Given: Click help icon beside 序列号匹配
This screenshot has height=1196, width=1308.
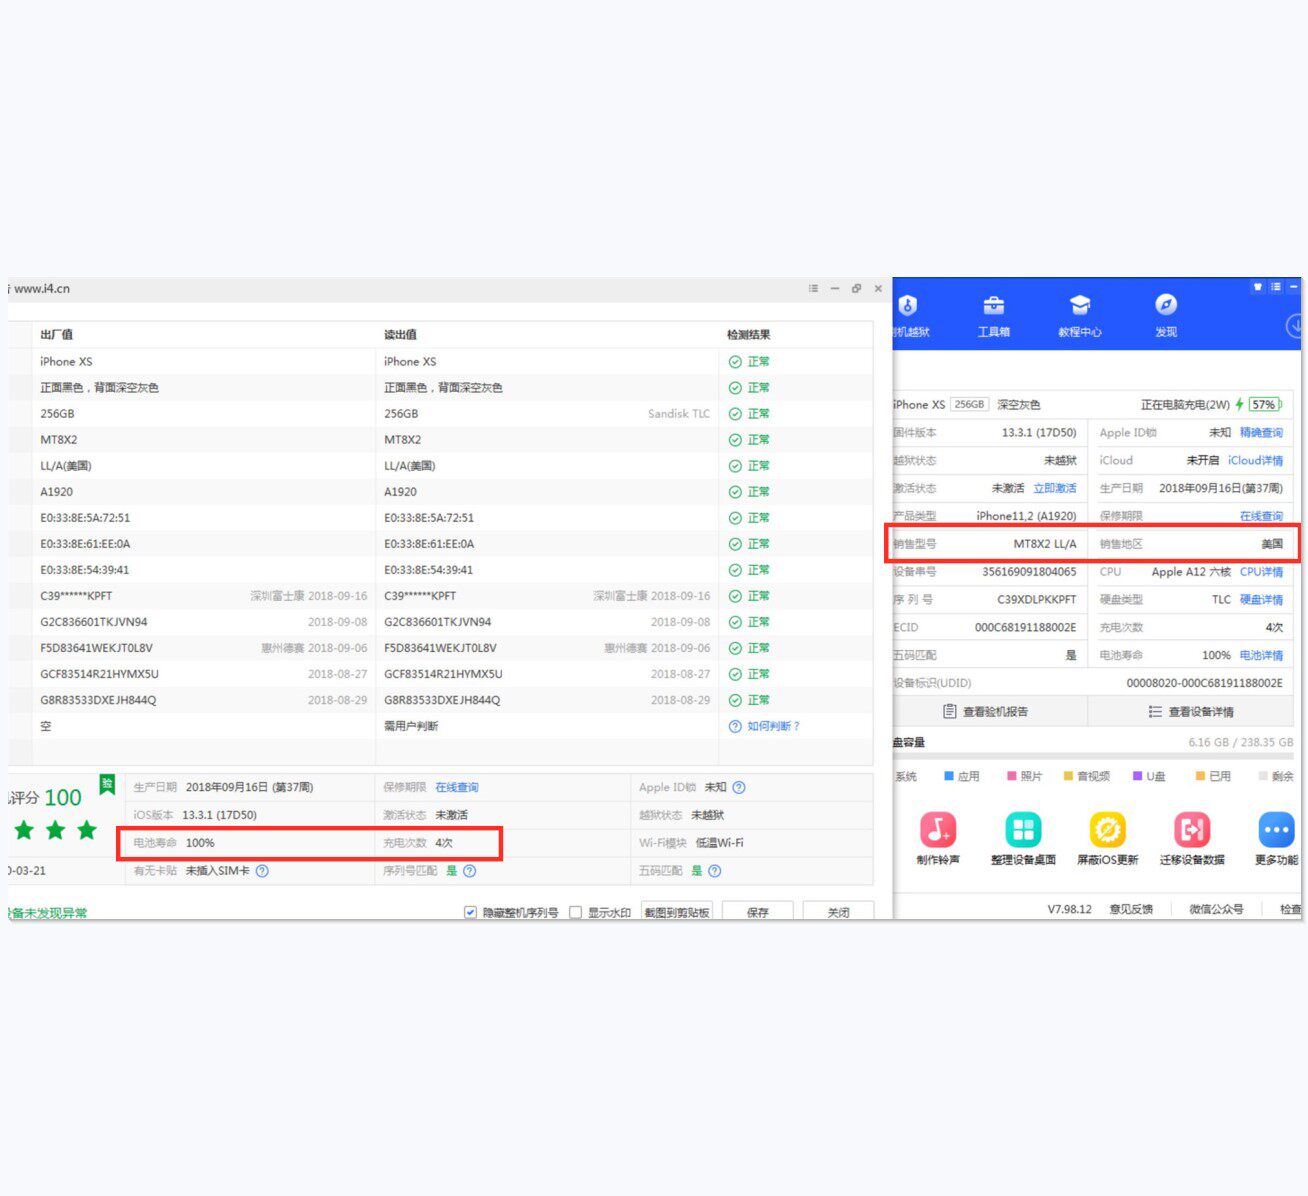Looking at the screenshot, I should [470, 871].
